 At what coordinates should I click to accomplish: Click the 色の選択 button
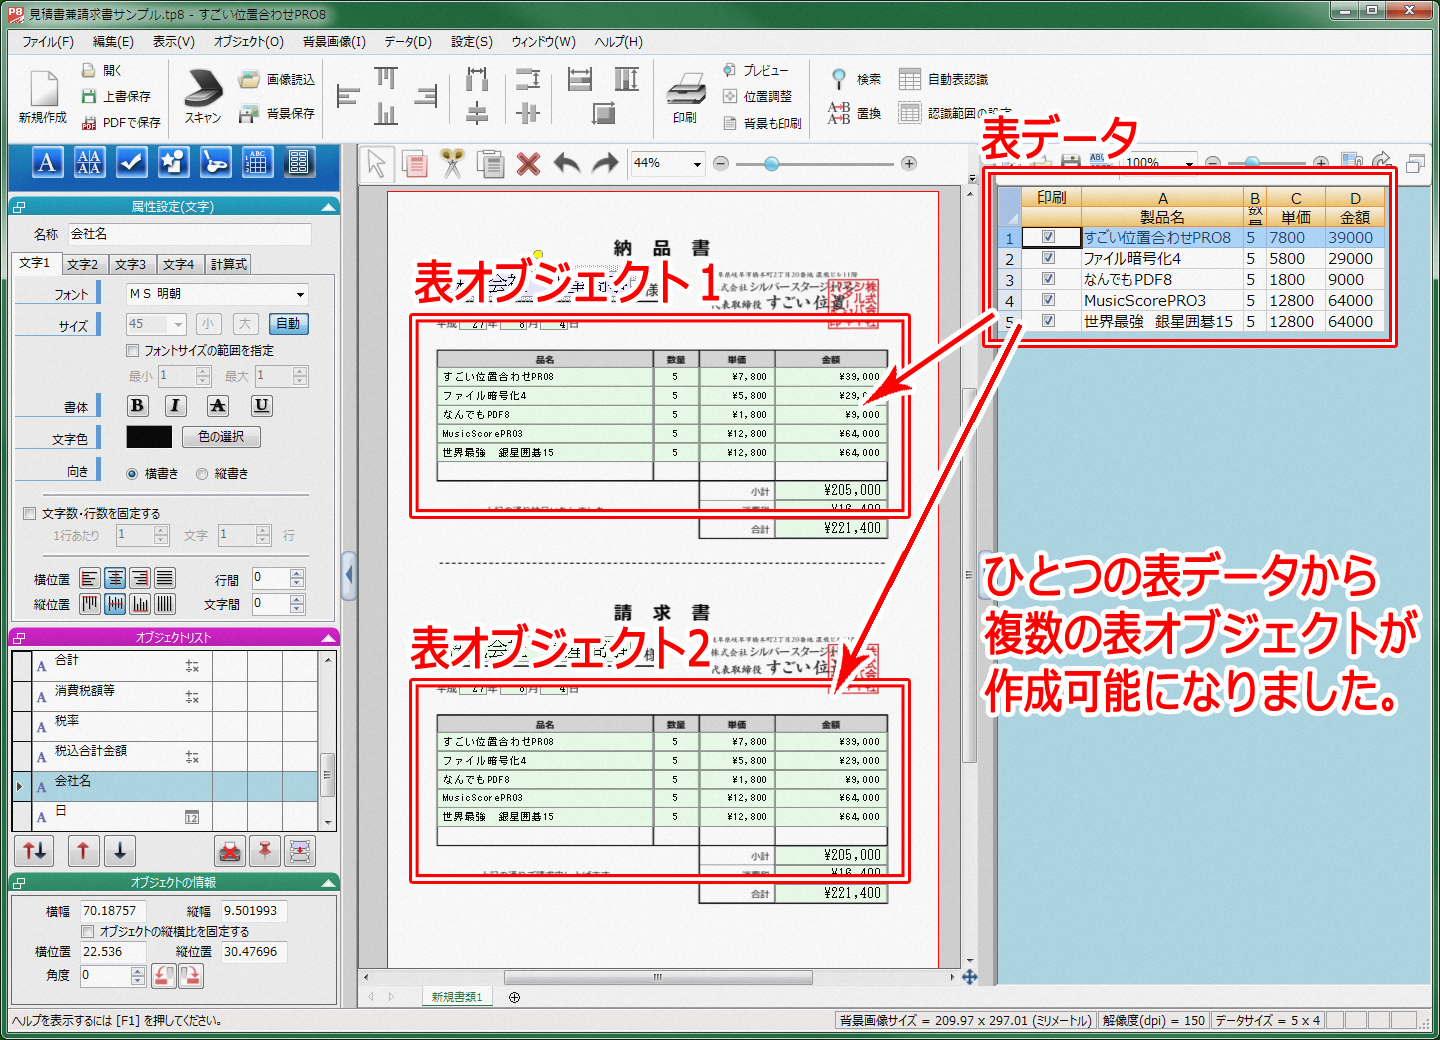(x=221, y=437)
